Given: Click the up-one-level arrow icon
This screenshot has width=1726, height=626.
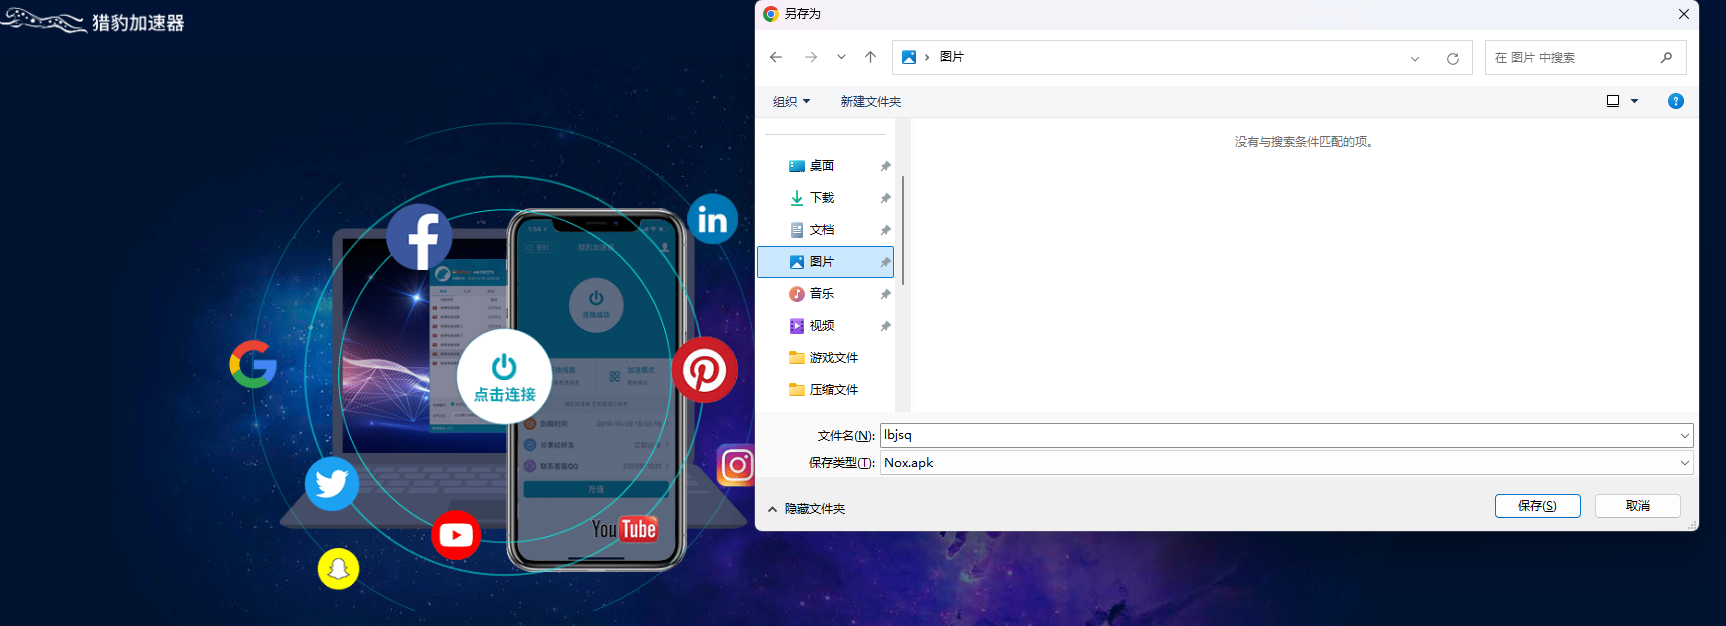Looking at the screenshot, I should 870,57.
